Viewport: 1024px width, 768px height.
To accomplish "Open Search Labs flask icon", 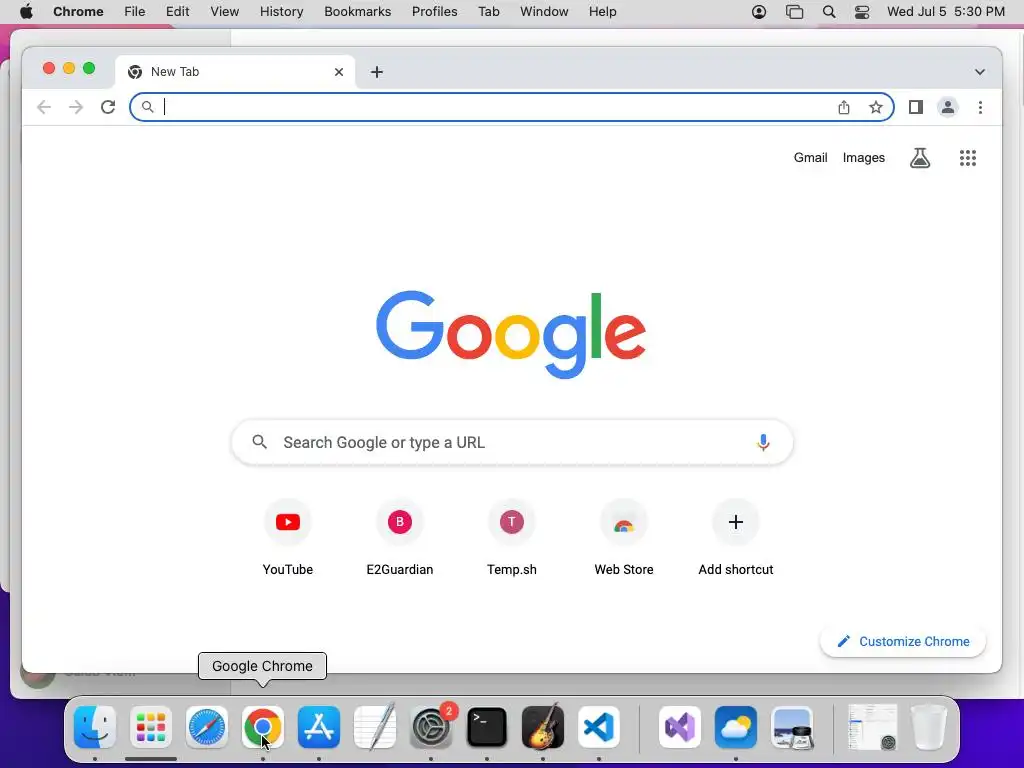I will (920, 157).
